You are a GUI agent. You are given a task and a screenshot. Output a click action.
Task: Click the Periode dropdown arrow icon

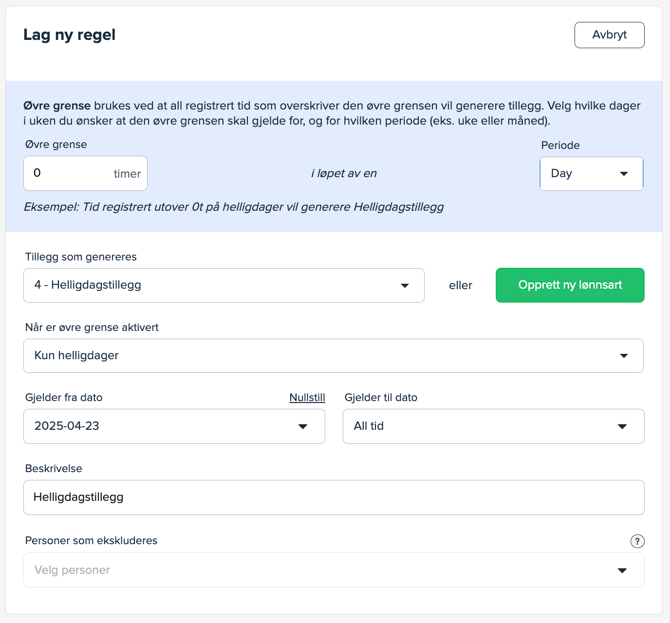(x=624, y=174)
